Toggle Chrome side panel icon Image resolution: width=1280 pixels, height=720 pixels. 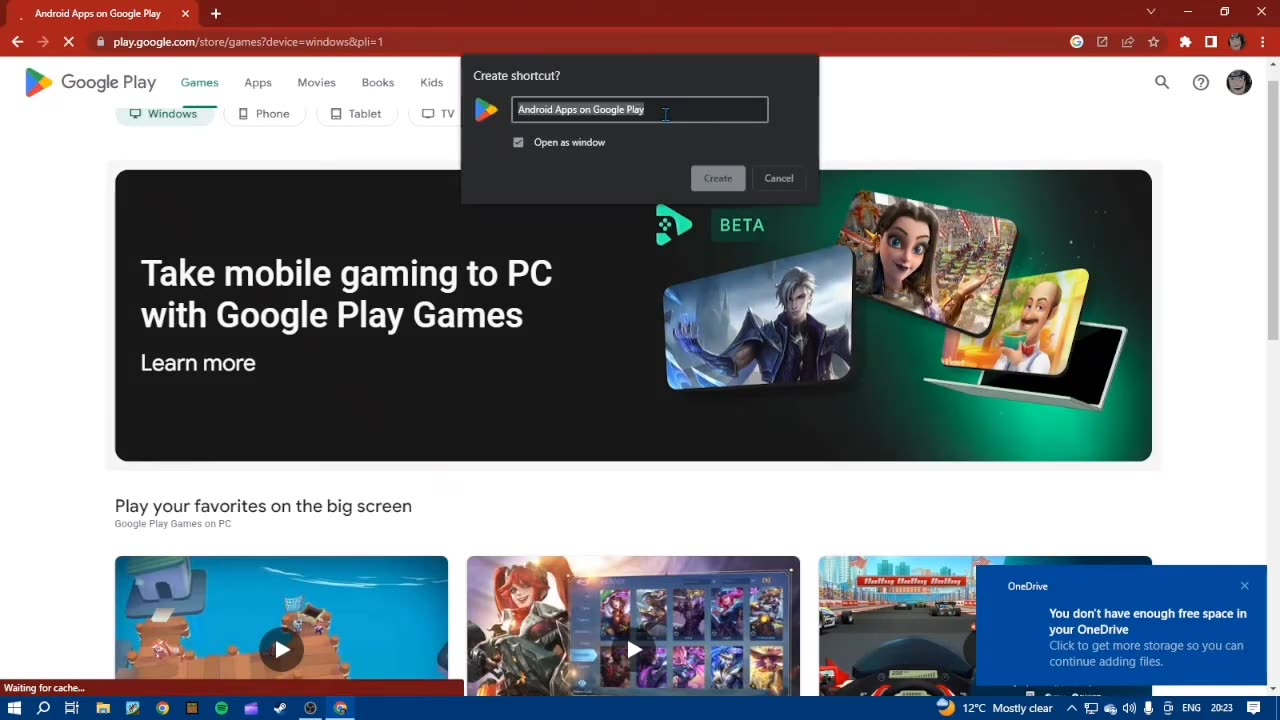point(1211,42)
